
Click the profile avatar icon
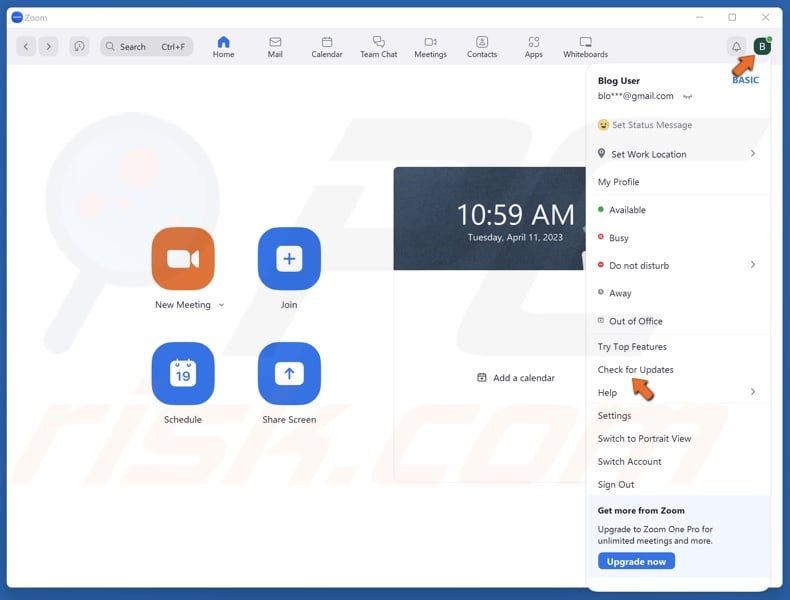tap(762, 47)
